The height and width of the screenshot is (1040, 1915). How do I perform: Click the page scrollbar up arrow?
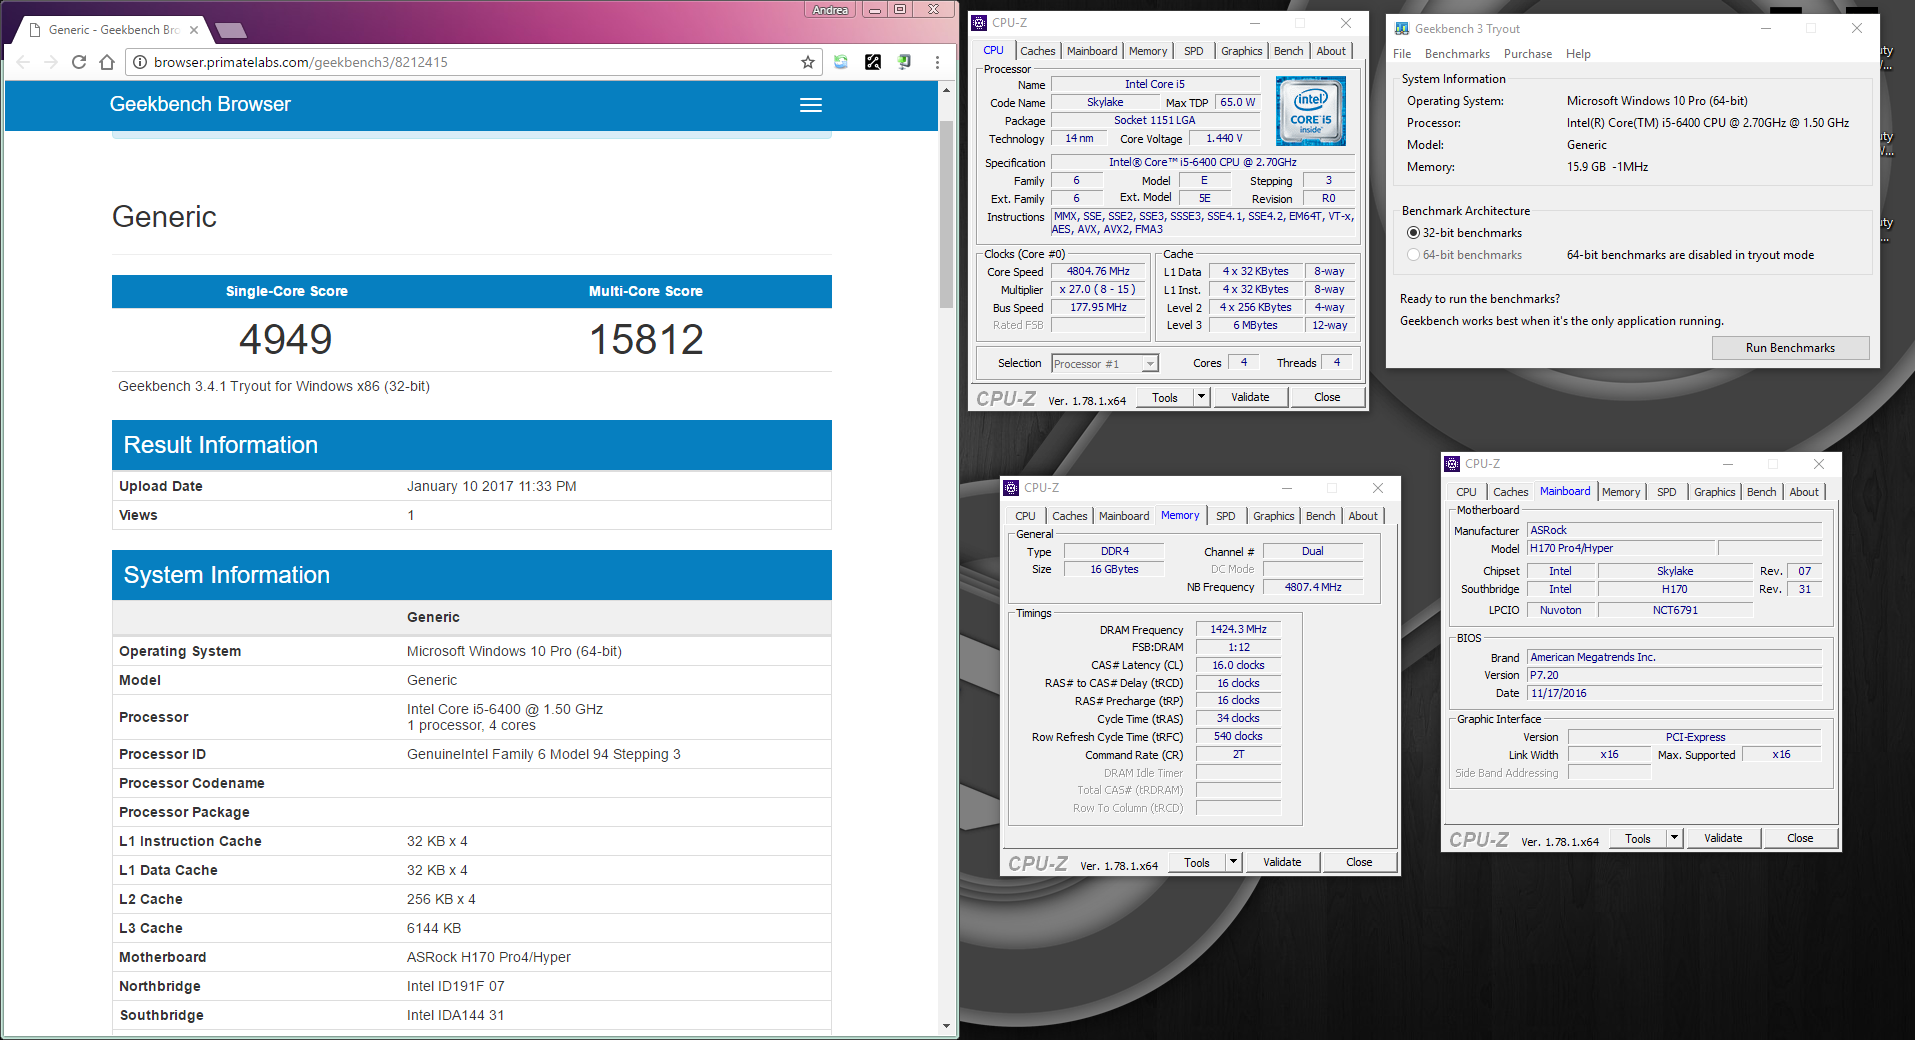point(946,90)
